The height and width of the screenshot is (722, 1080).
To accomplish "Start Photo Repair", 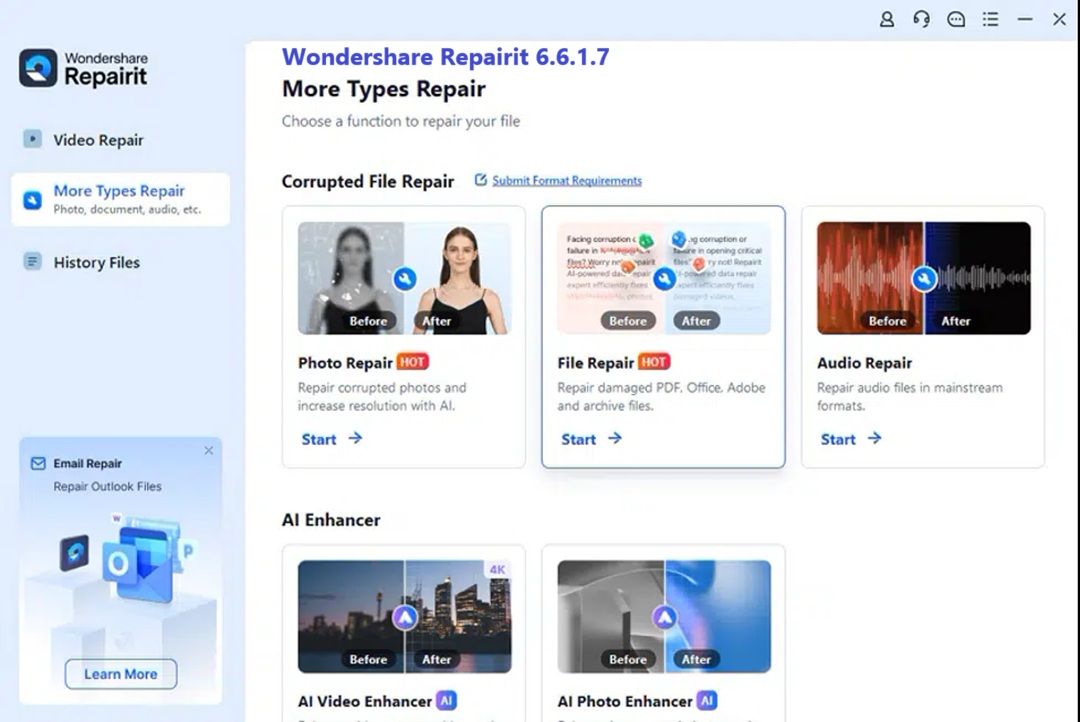I will (x=332, y=439).
